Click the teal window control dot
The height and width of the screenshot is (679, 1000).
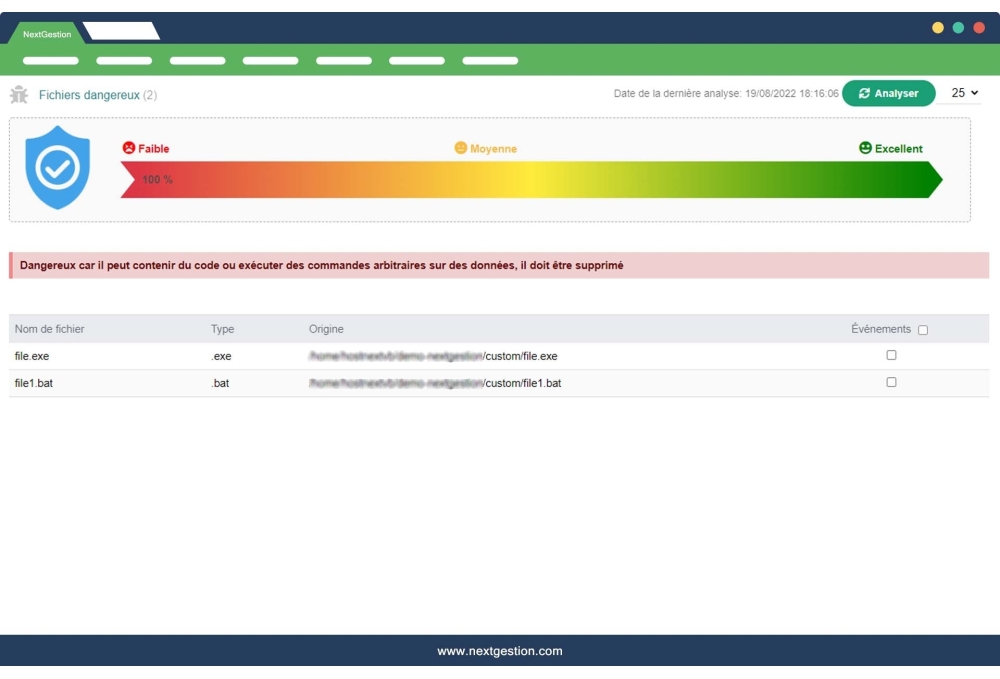coord(958,28)
